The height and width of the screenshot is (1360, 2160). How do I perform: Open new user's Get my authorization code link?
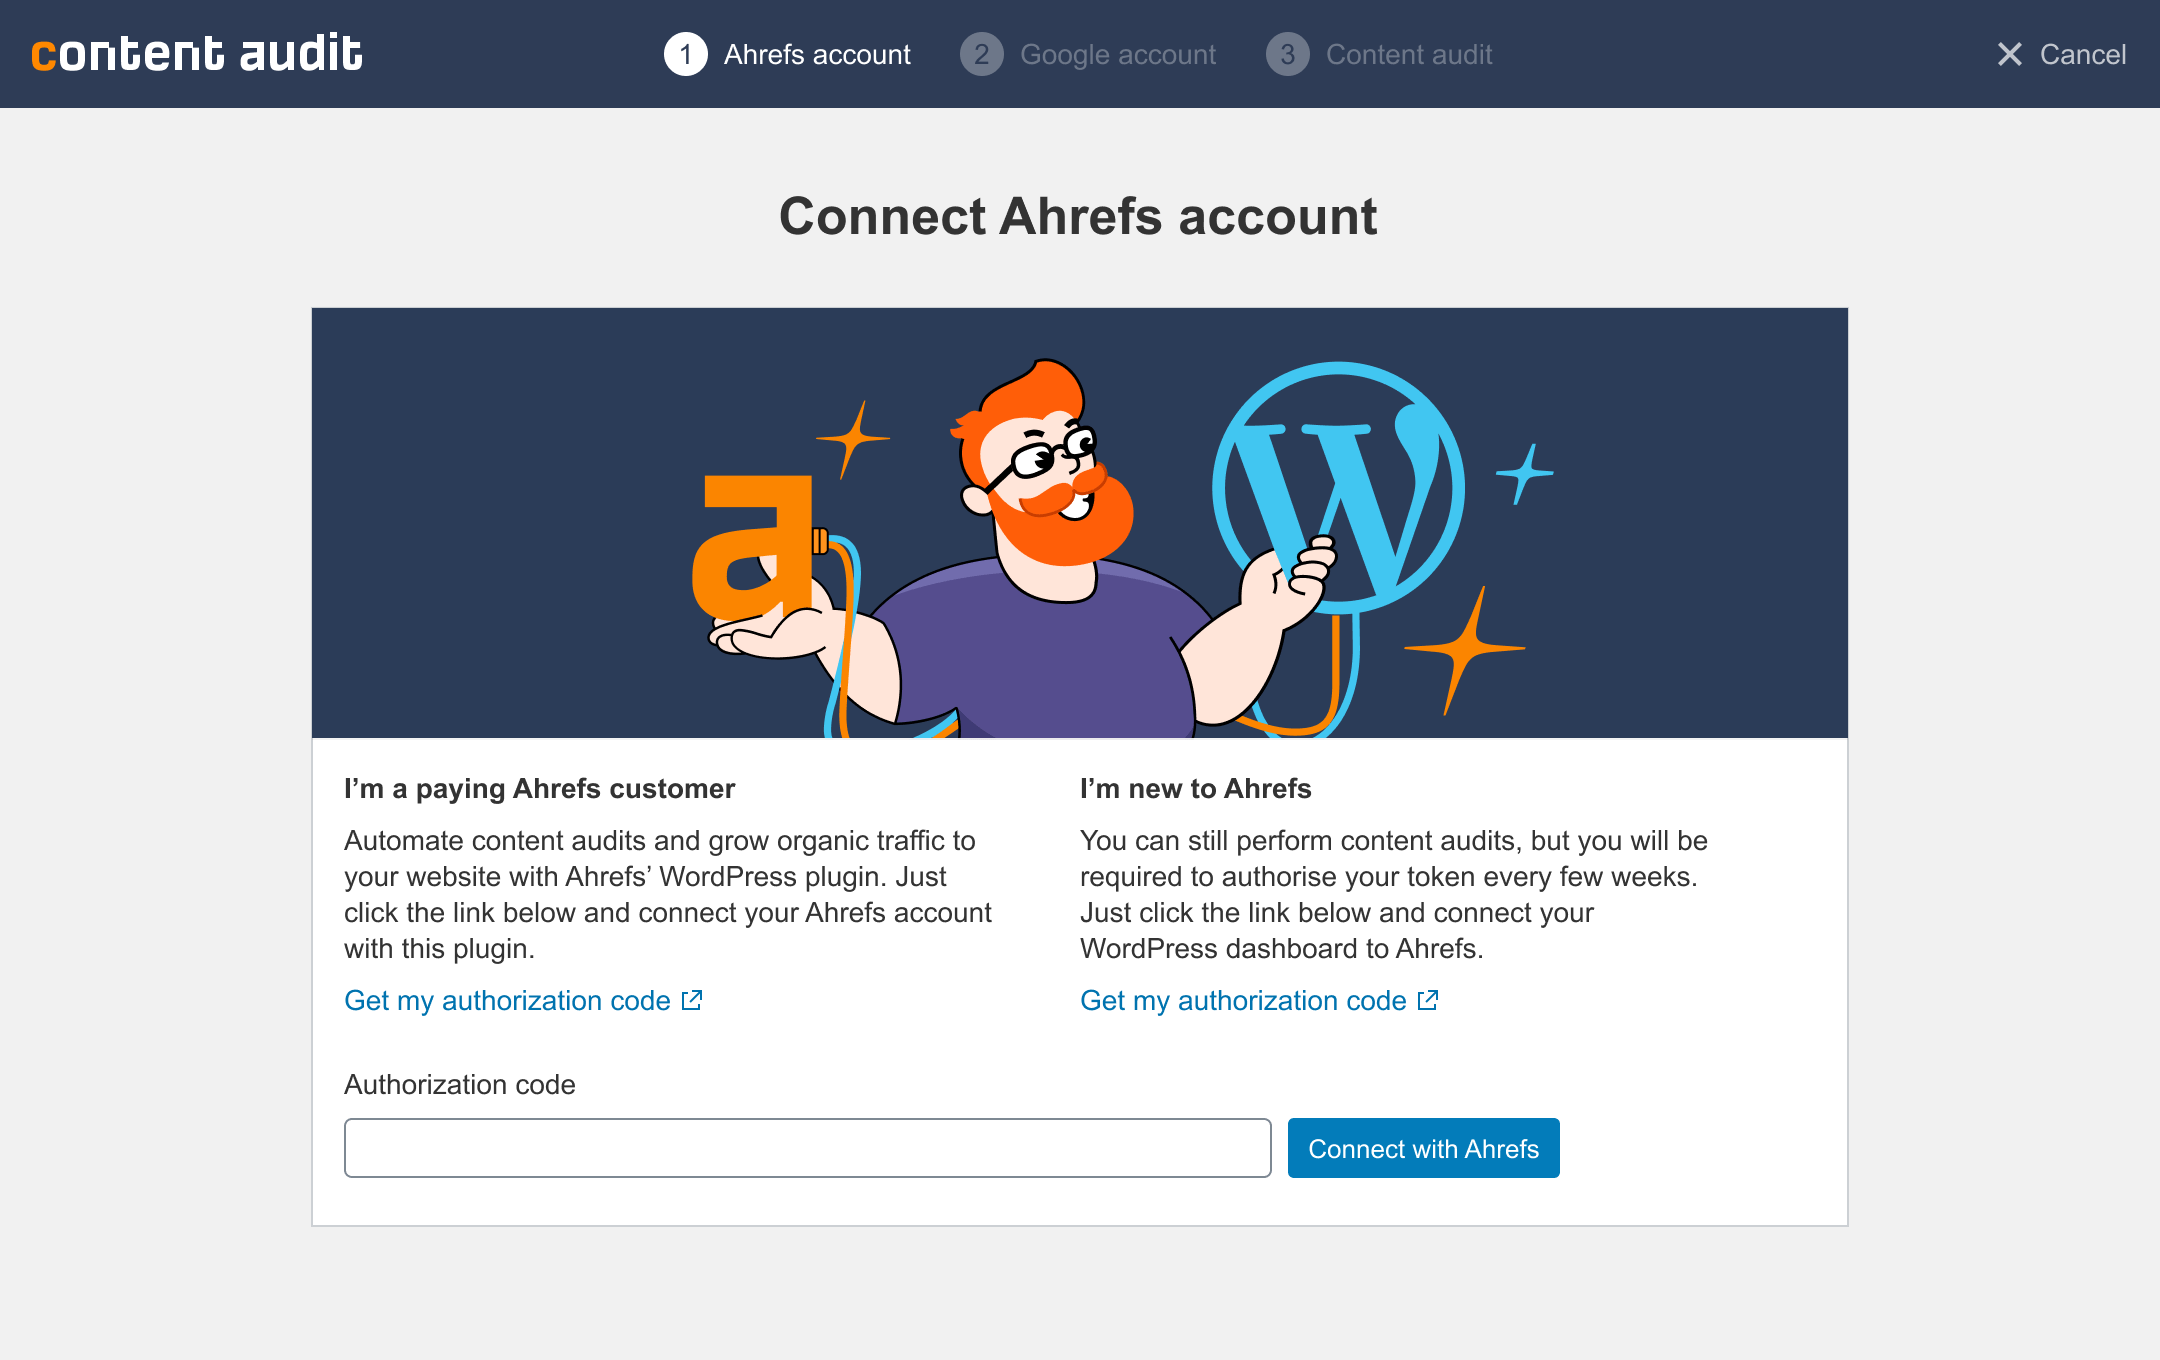click(x=1243, y=1000)
